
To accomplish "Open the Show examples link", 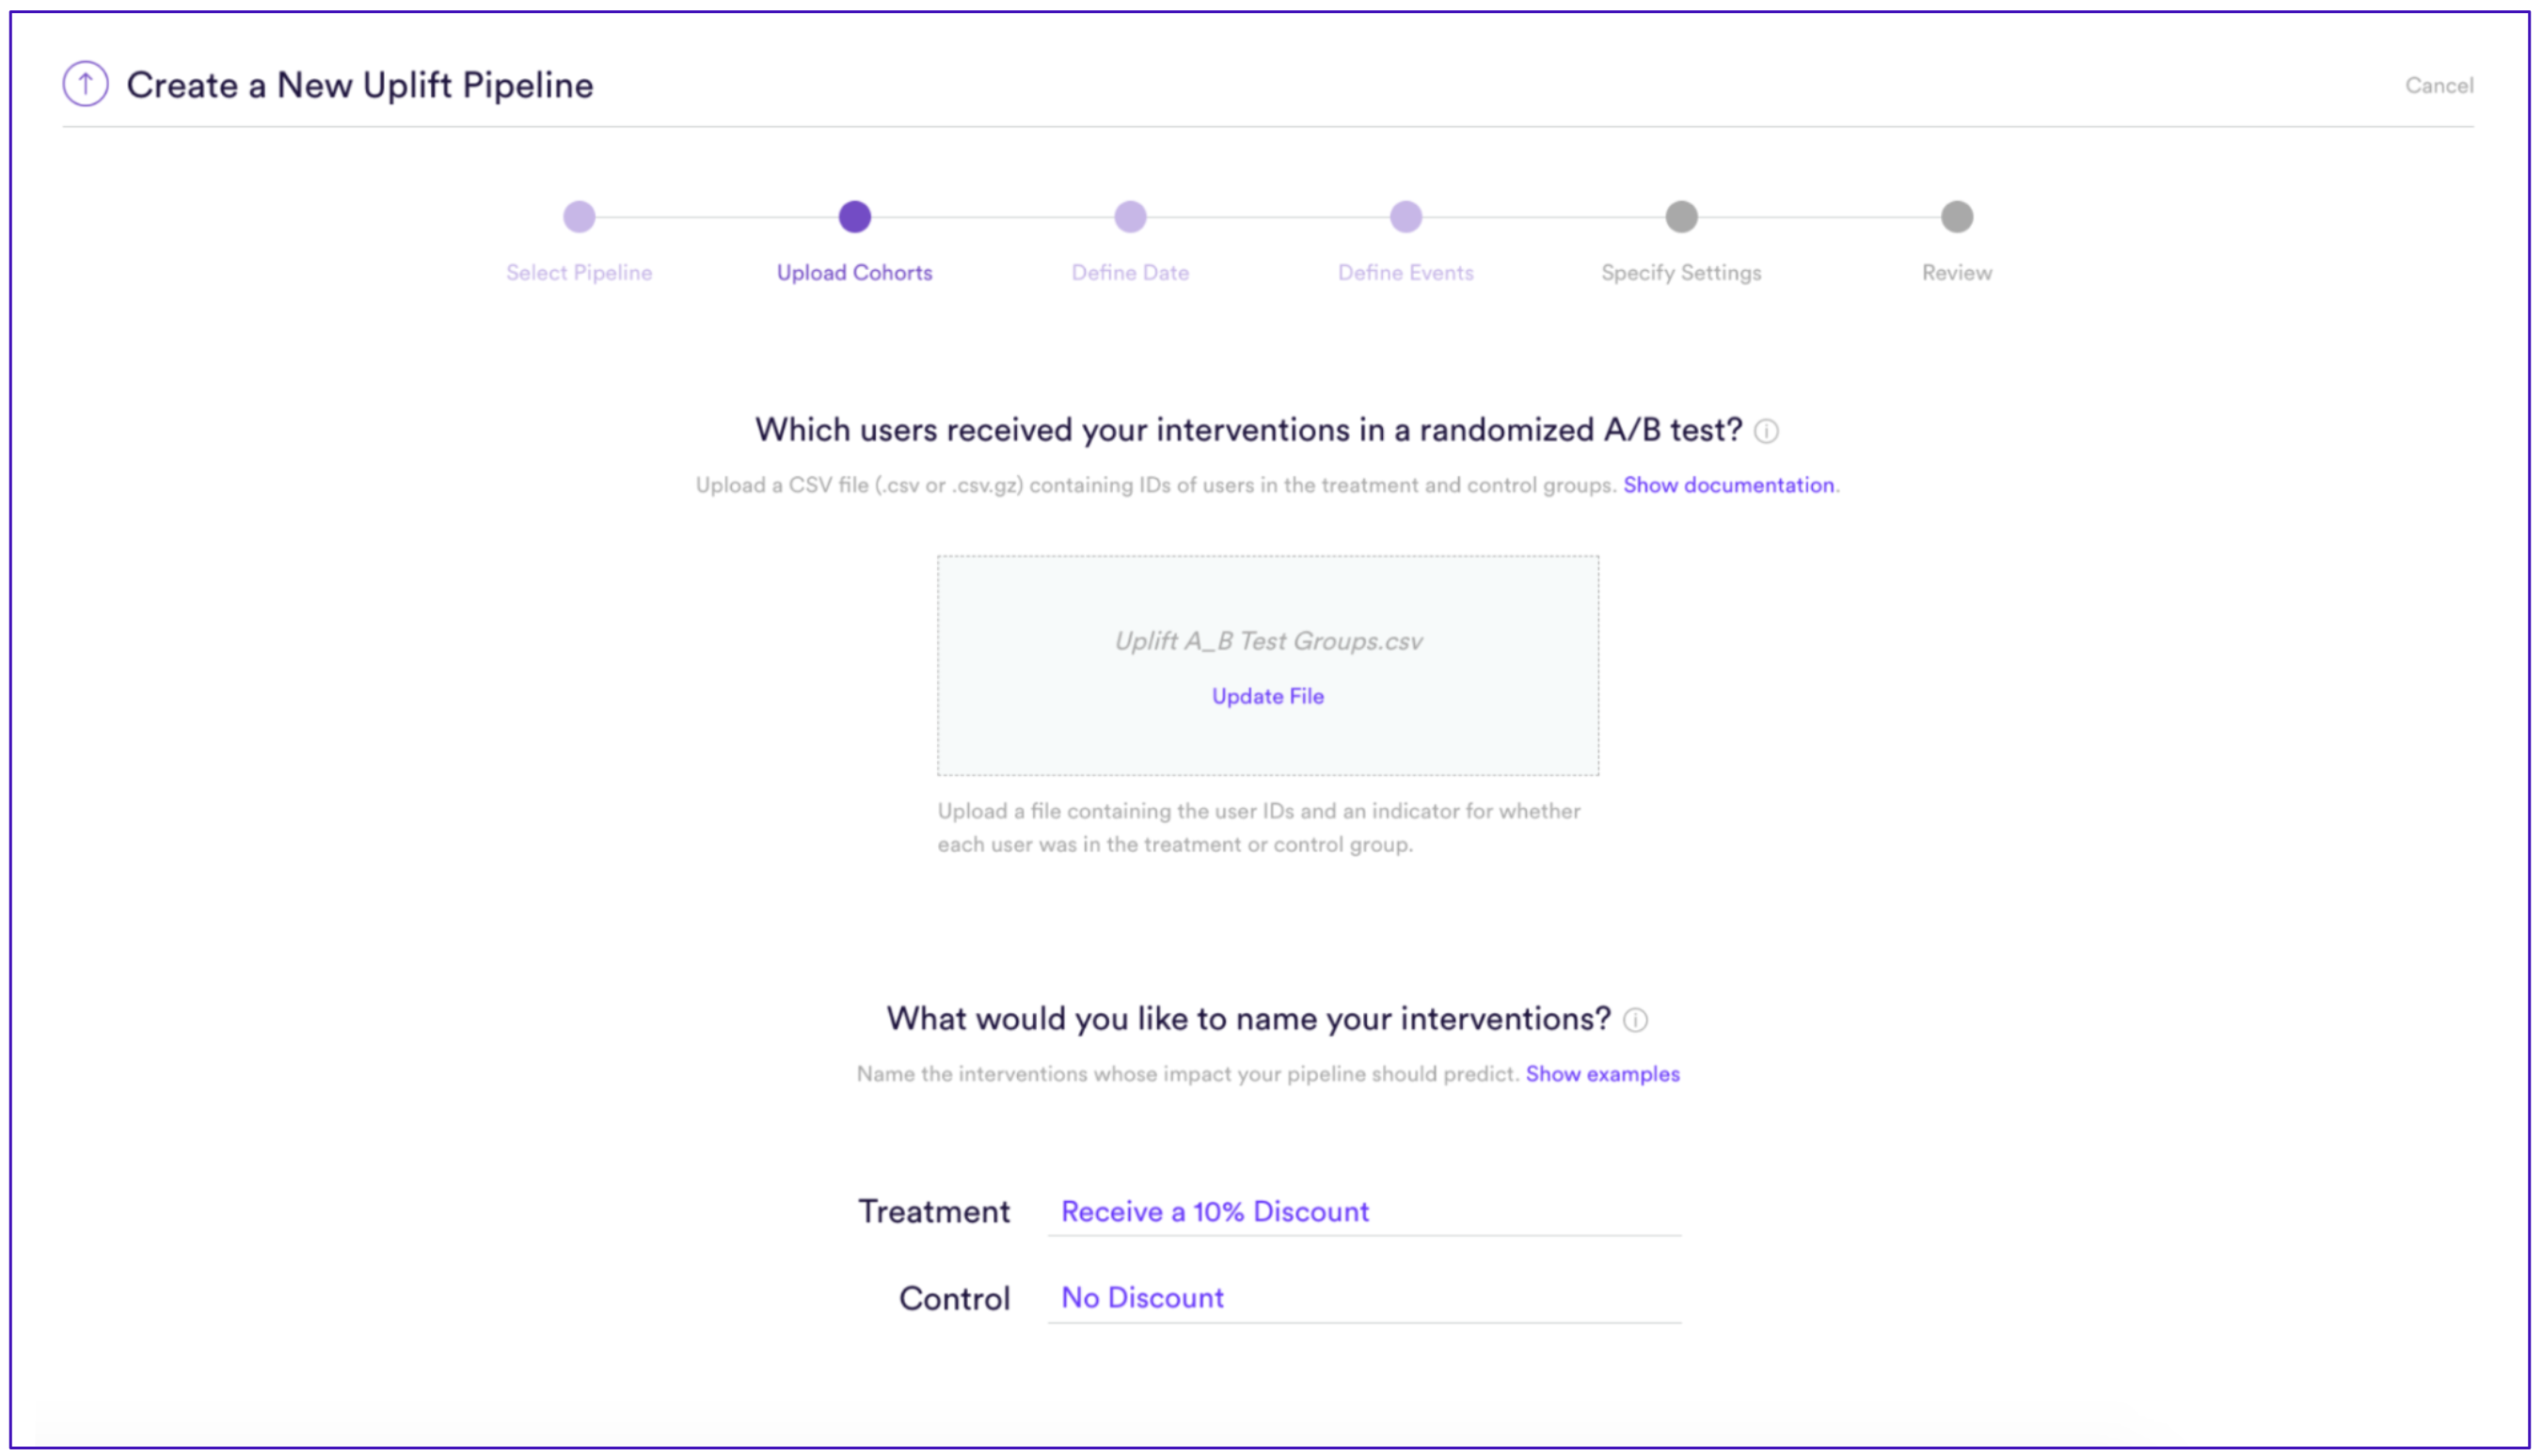I will click(1603, 1074).
